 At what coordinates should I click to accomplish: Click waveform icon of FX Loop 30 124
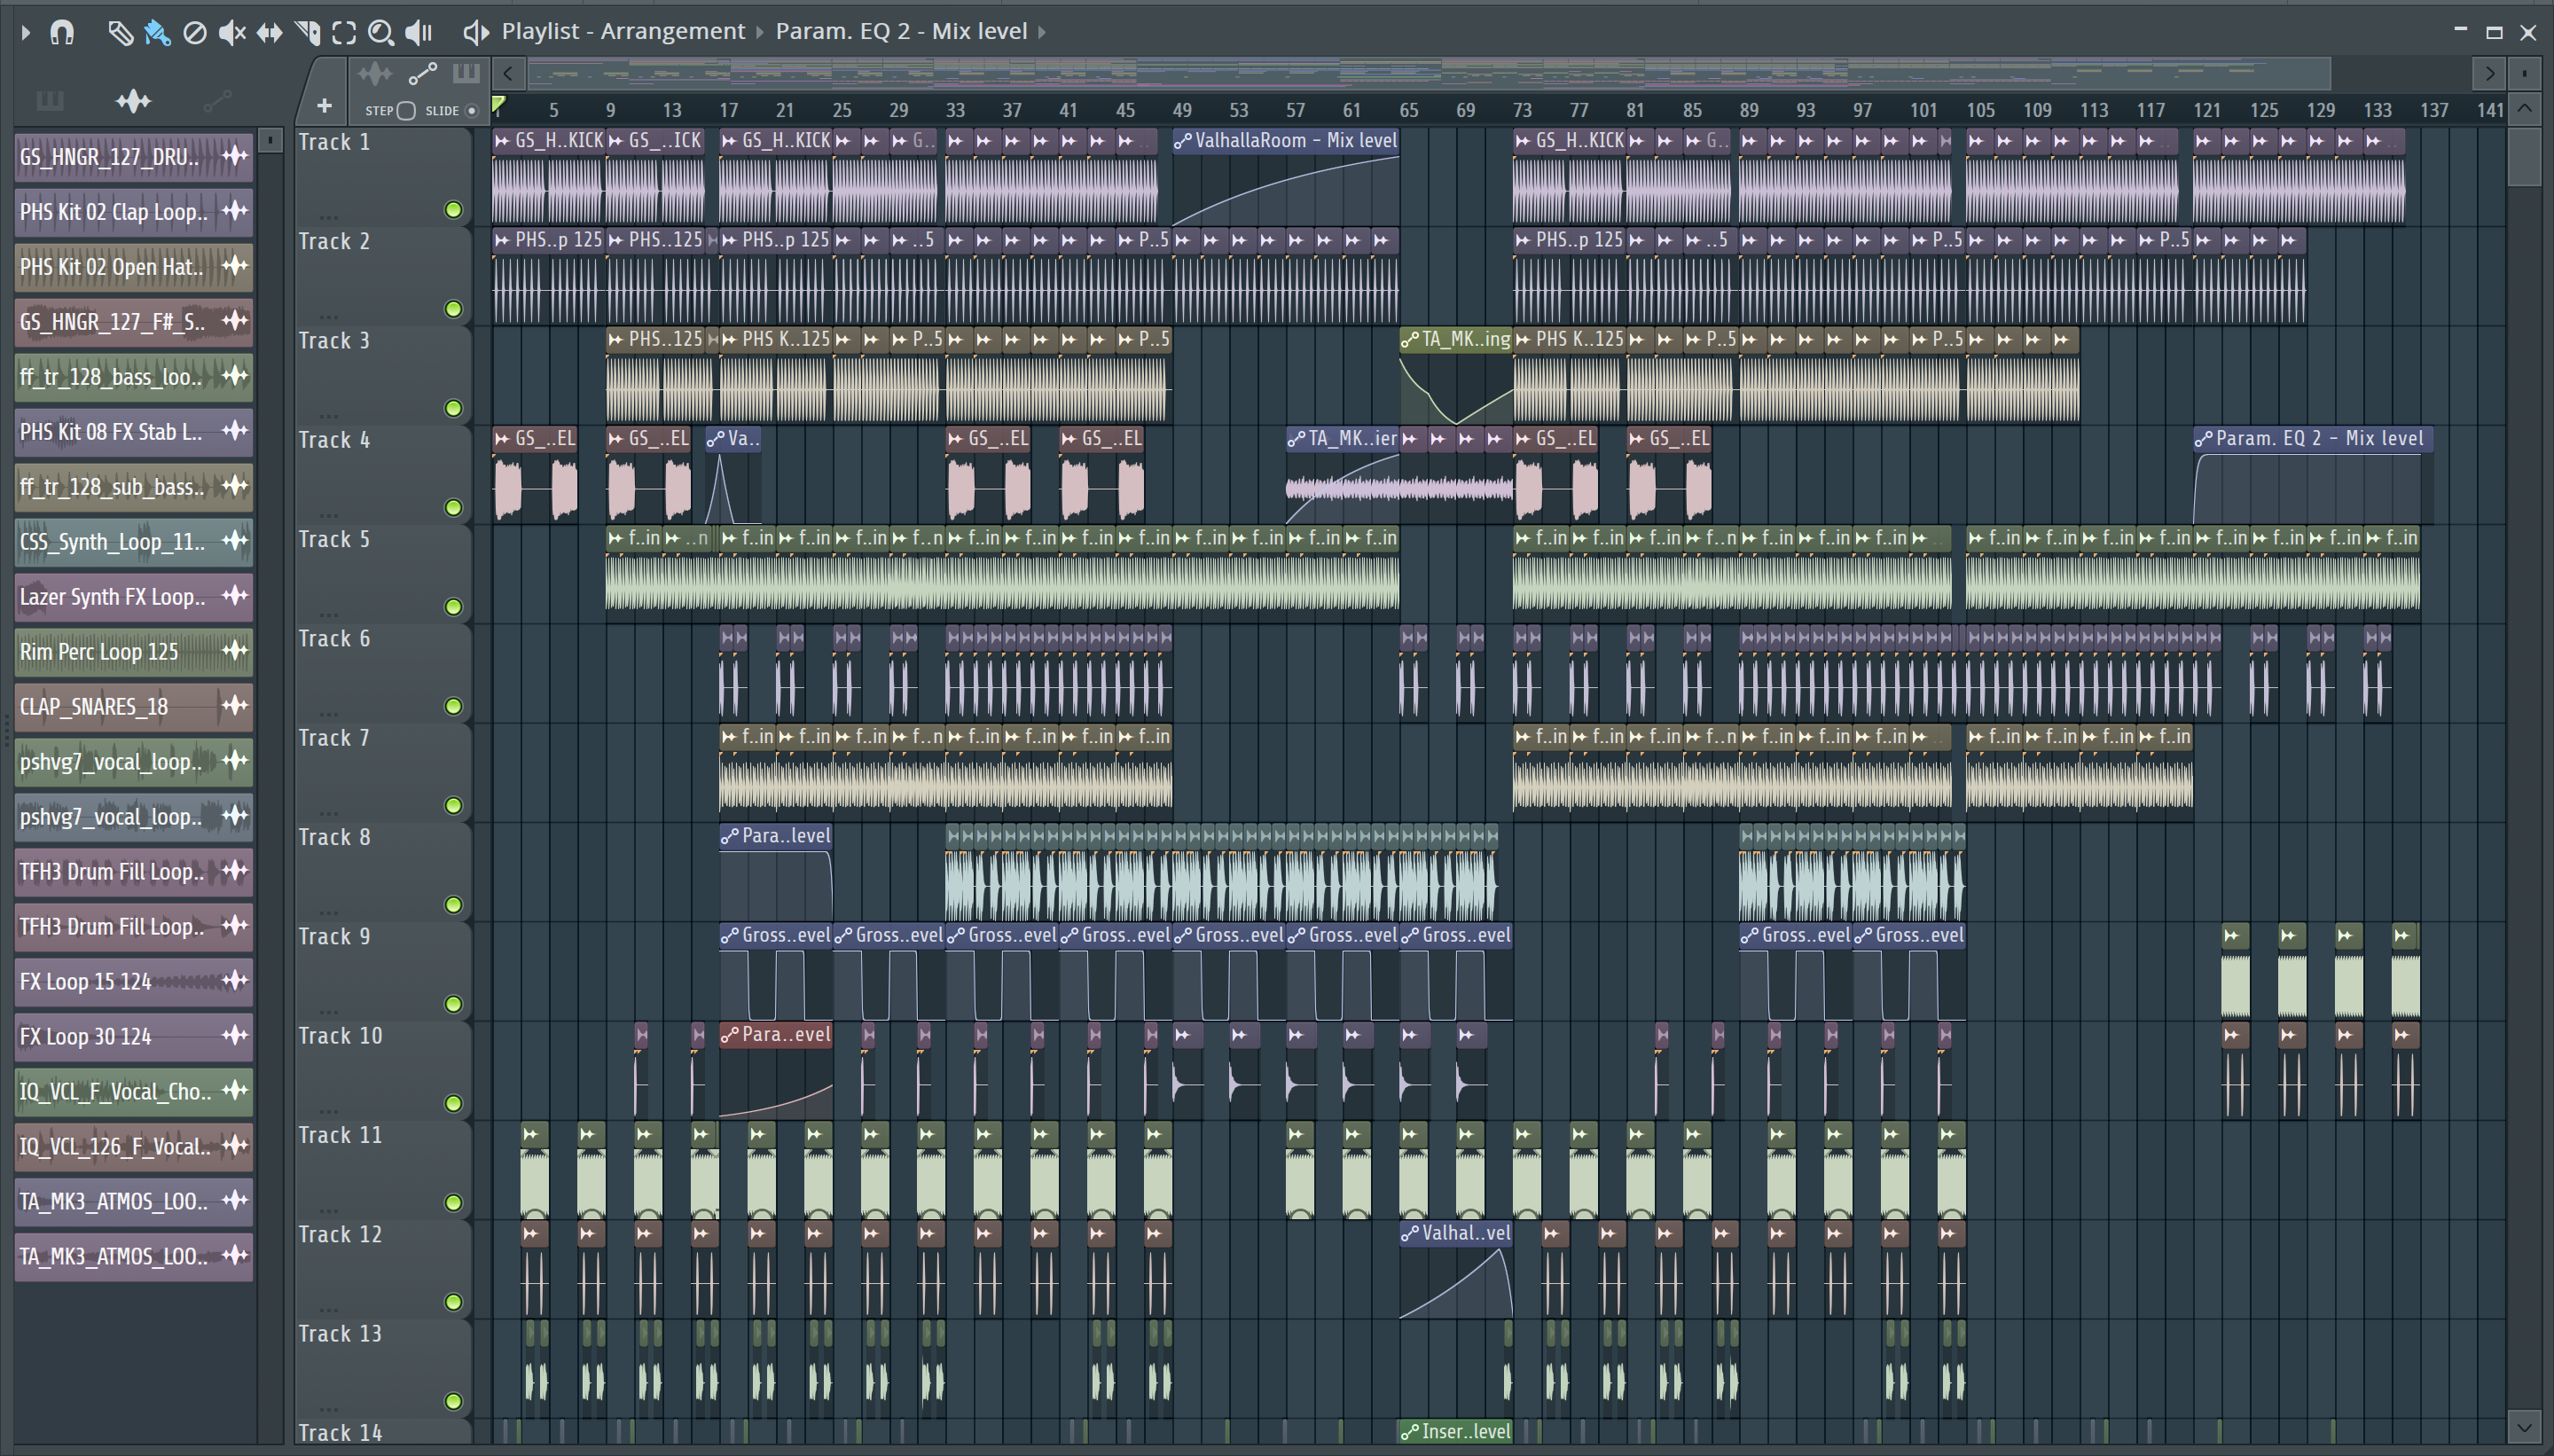click(x=235, y=1036)
